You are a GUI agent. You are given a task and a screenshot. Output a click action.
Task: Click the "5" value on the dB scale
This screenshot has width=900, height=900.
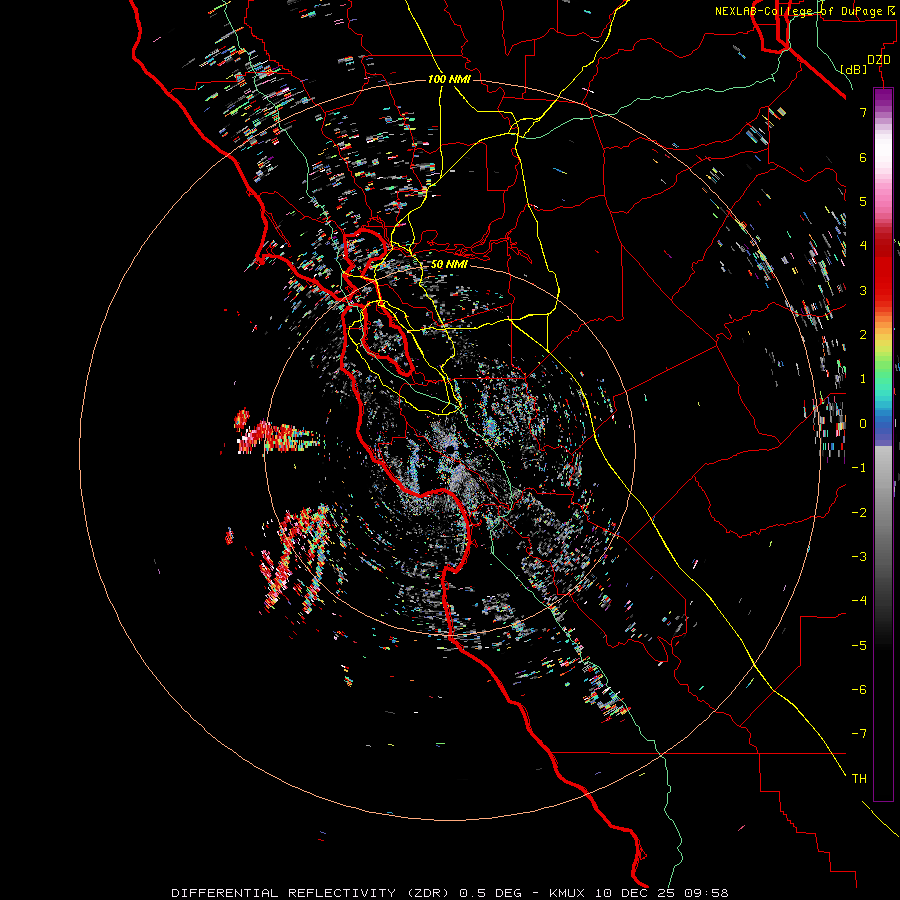pos(863,201)
